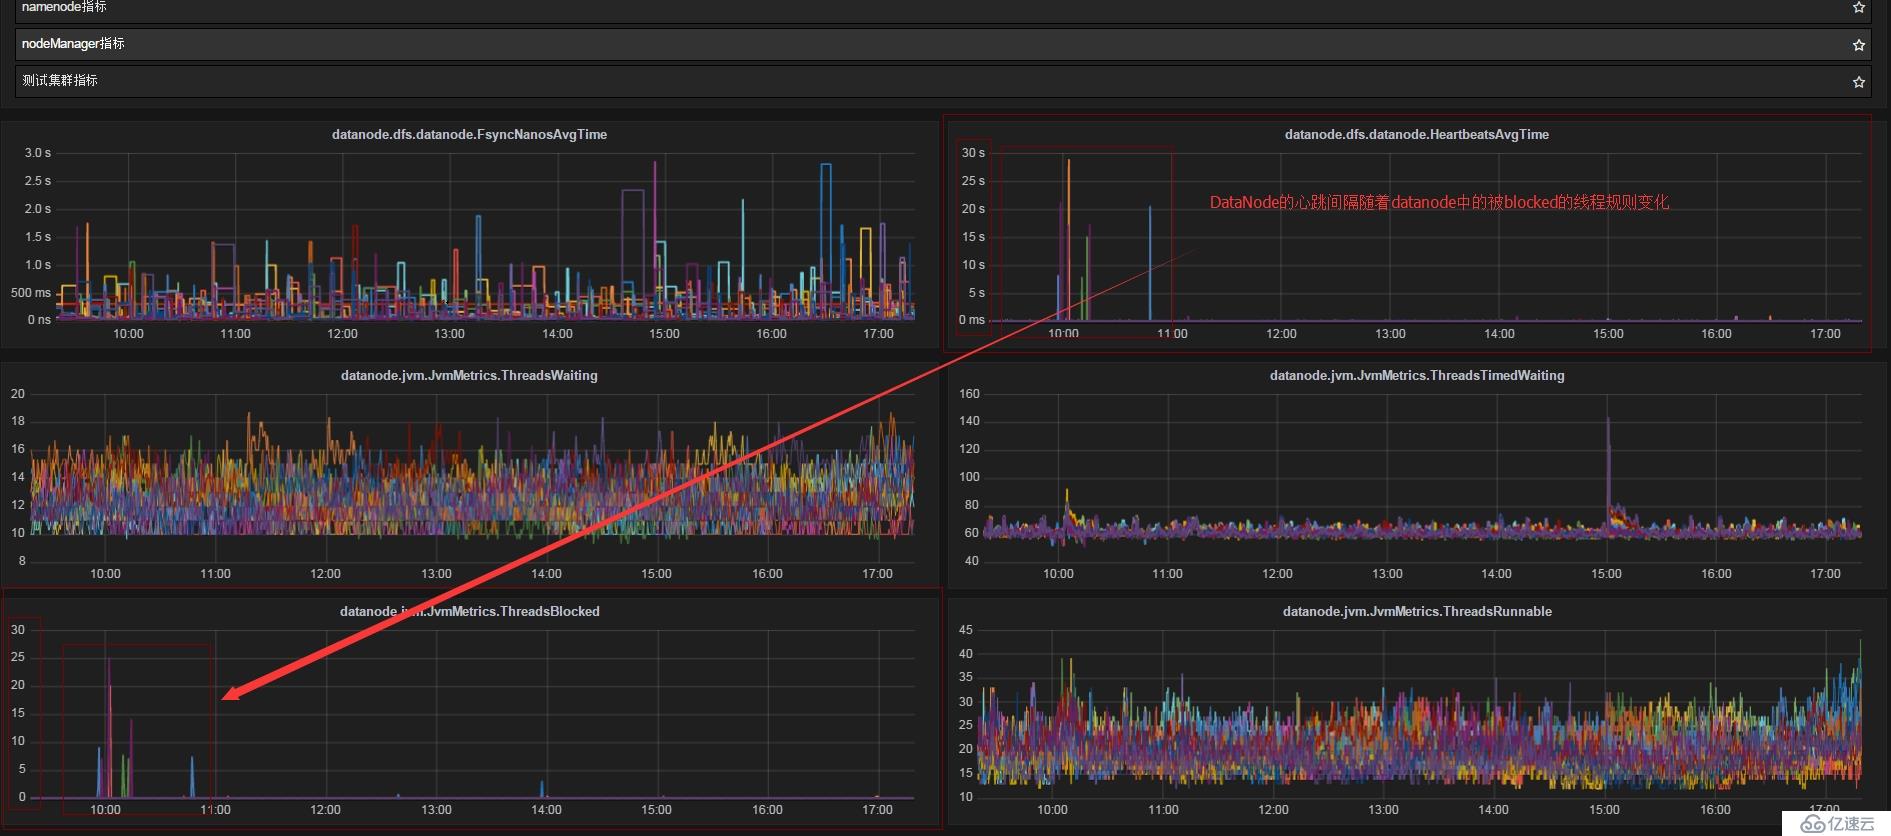Star the 测试集群指标 dashboard

pos(1858,82)
